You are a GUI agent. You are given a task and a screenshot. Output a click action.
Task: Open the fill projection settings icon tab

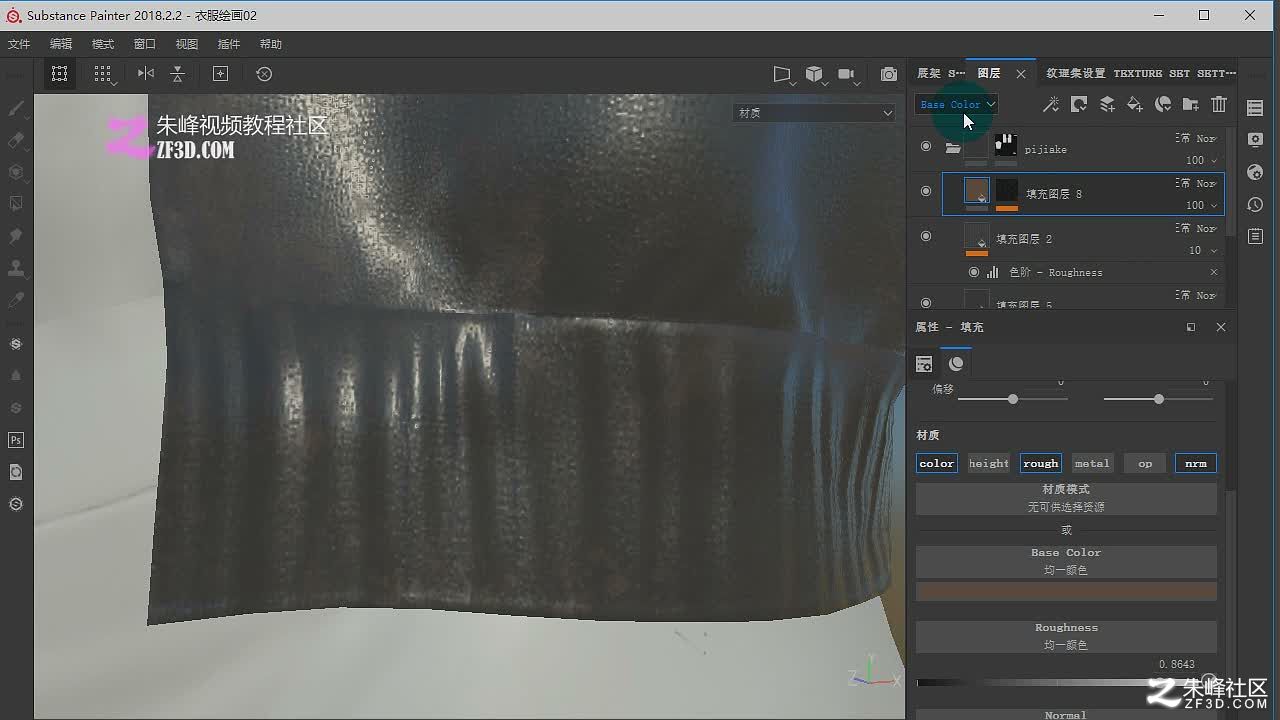[924, 364]
